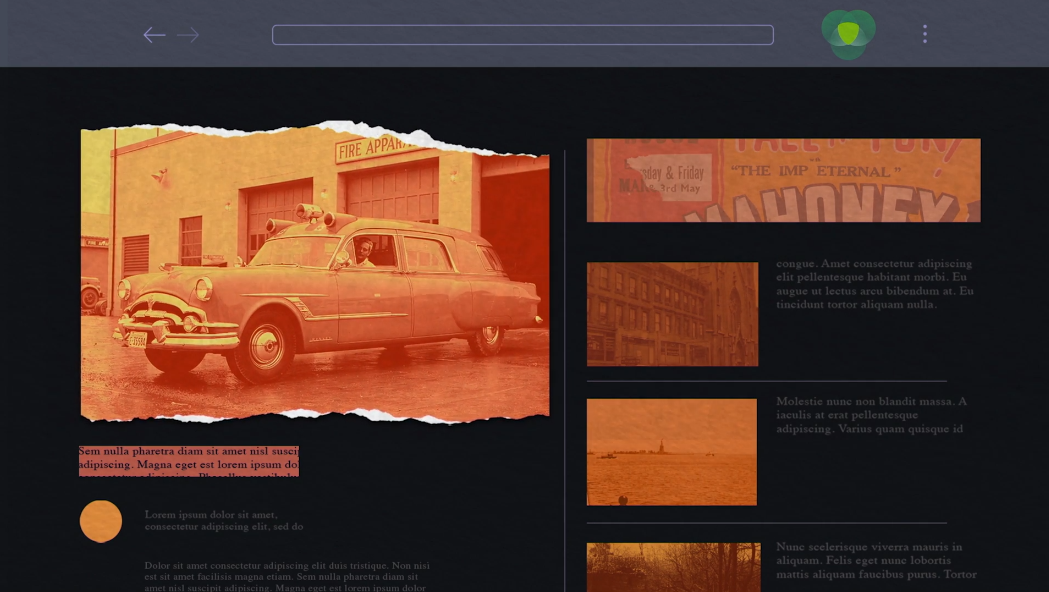Click text 'Molestie nunc non blandit massa'

point(866,401)
